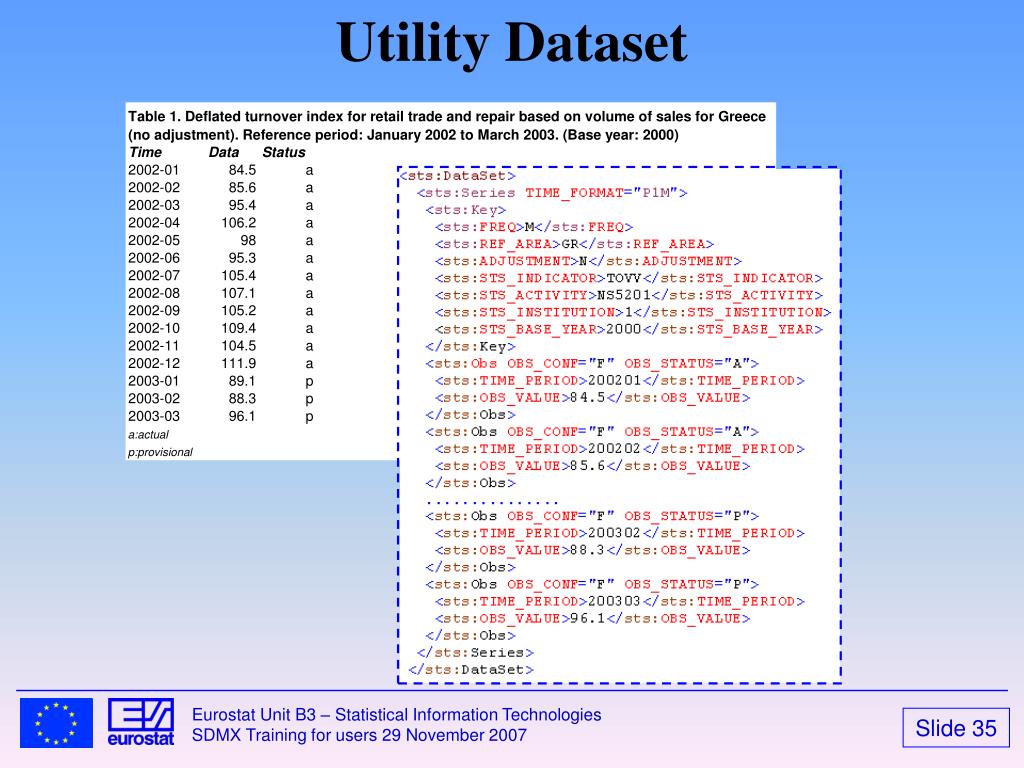Select the data value 89.1
Image resolution: width=1024 pixels, height=768 pixels.
[x=242, y=381]
